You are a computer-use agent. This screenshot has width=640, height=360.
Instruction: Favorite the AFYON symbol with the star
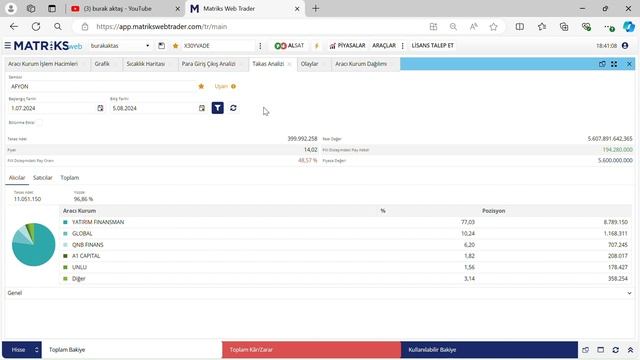[x=201, y=86]
